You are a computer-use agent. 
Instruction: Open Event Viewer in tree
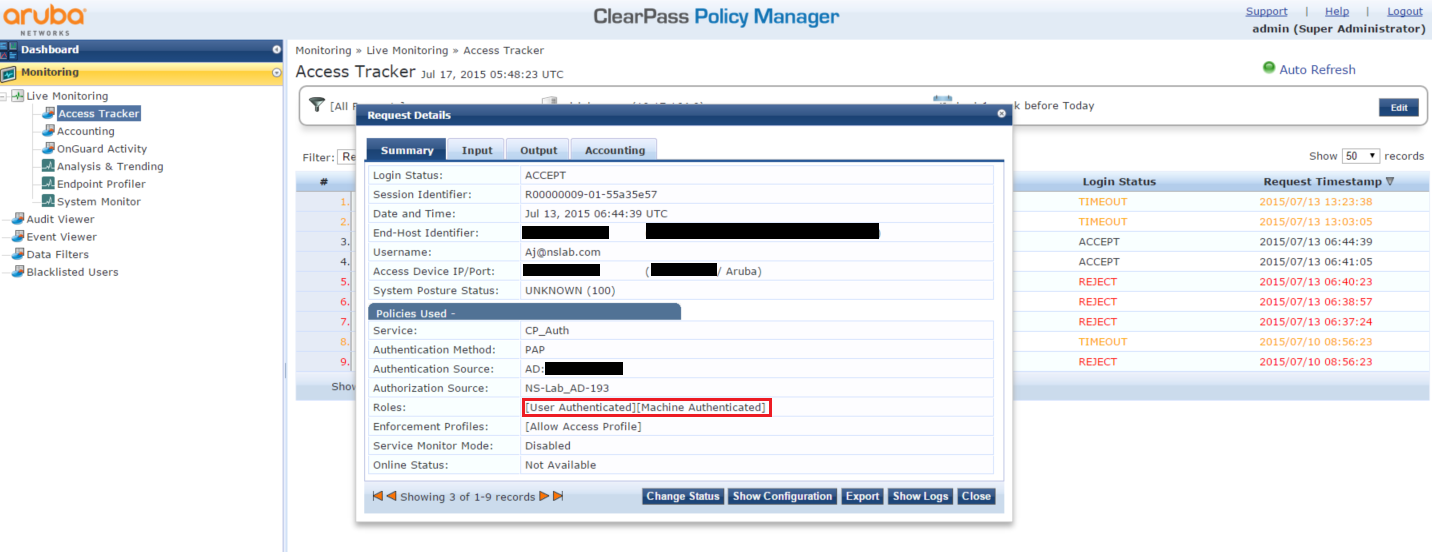pyautogui.click(x=62, y=237)
